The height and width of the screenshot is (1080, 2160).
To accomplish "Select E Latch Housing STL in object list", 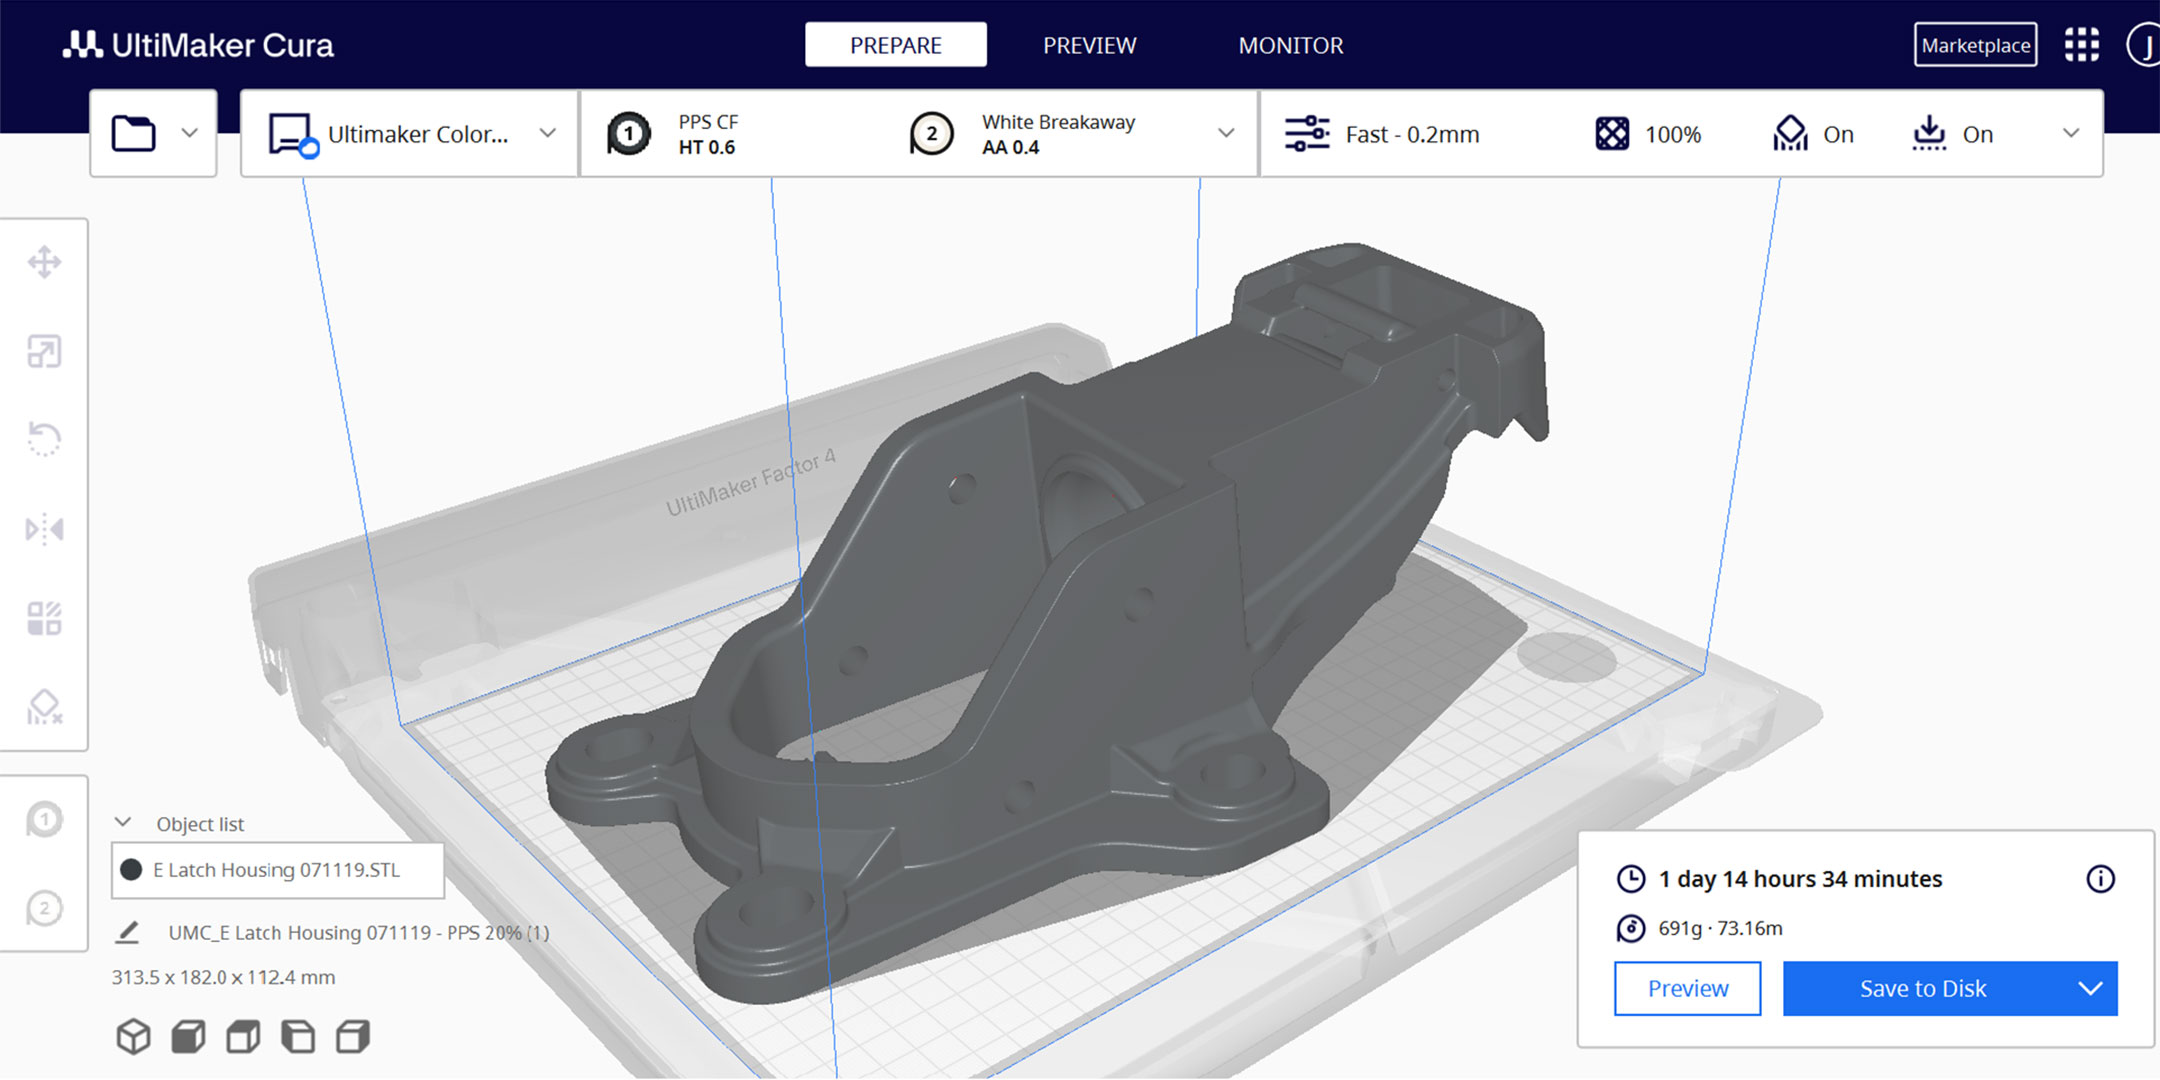I will pyautogui.click(x=274, y=871).
